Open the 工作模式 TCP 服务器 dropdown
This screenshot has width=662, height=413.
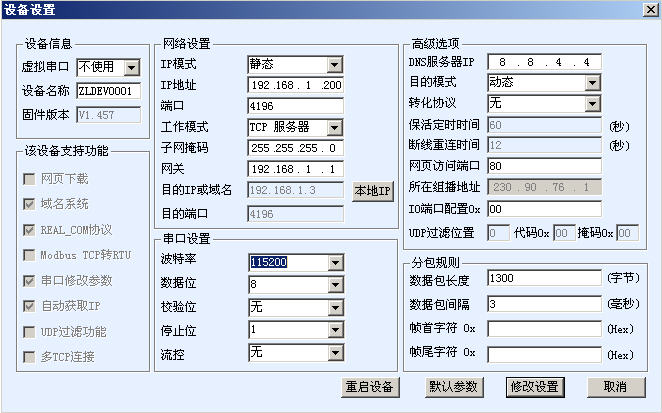point(335,127)
